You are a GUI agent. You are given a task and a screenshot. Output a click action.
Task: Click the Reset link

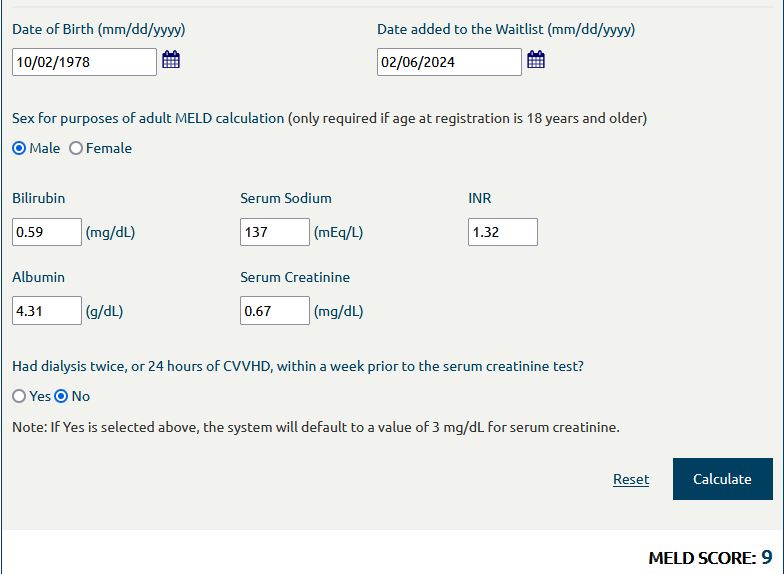click(x=631, y=479)
